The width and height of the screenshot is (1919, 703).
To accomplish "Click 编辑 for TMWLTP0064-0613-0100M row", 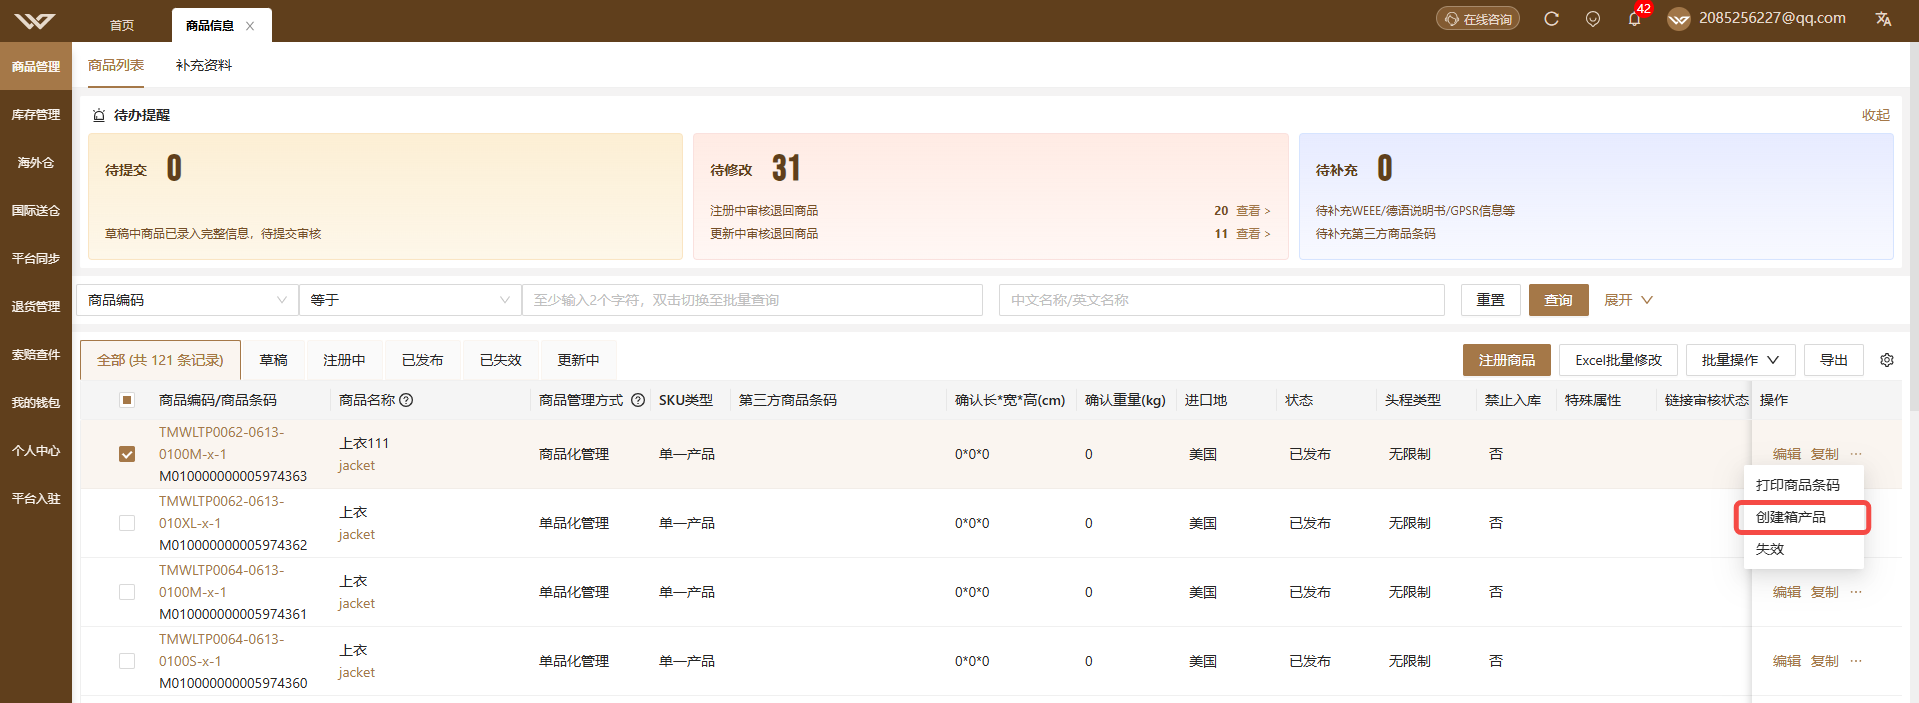I will tap(1786, 592).
